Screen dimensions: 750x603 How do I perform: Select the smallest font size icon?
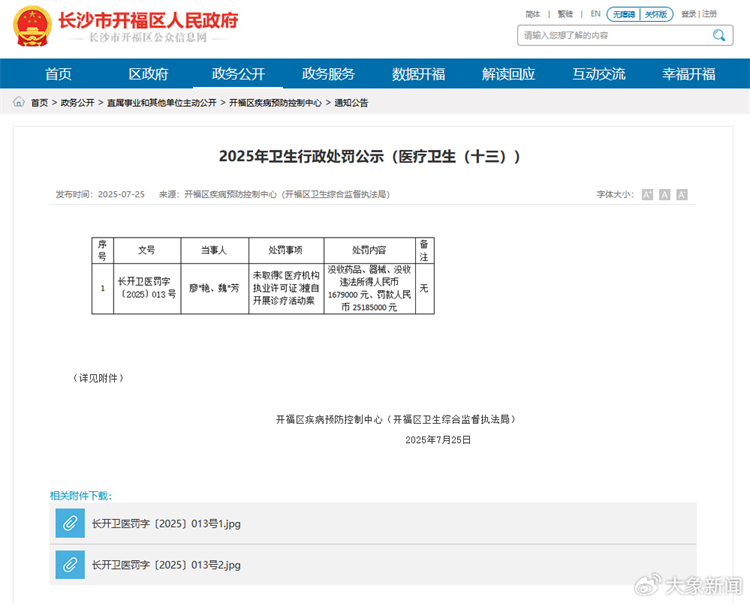647,194
